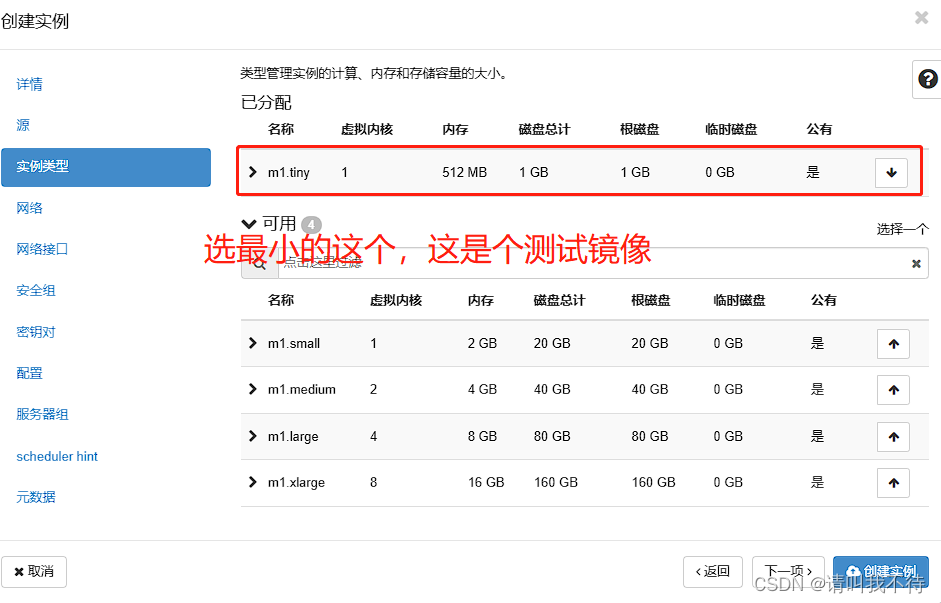Open the scheduler hint step
The height and width of the screenshot is (603, 941).
(56, 456)
